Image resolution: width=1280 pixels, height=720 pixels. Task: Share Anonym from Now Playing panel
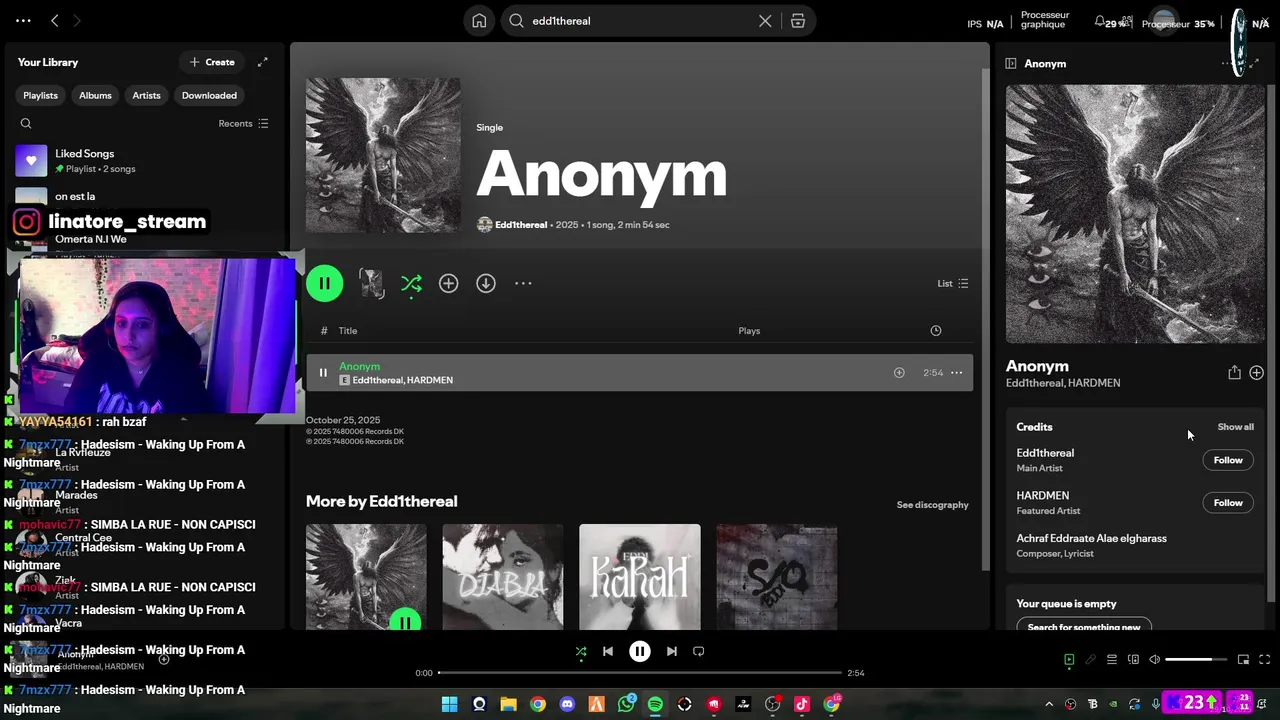pos(1234,373)
